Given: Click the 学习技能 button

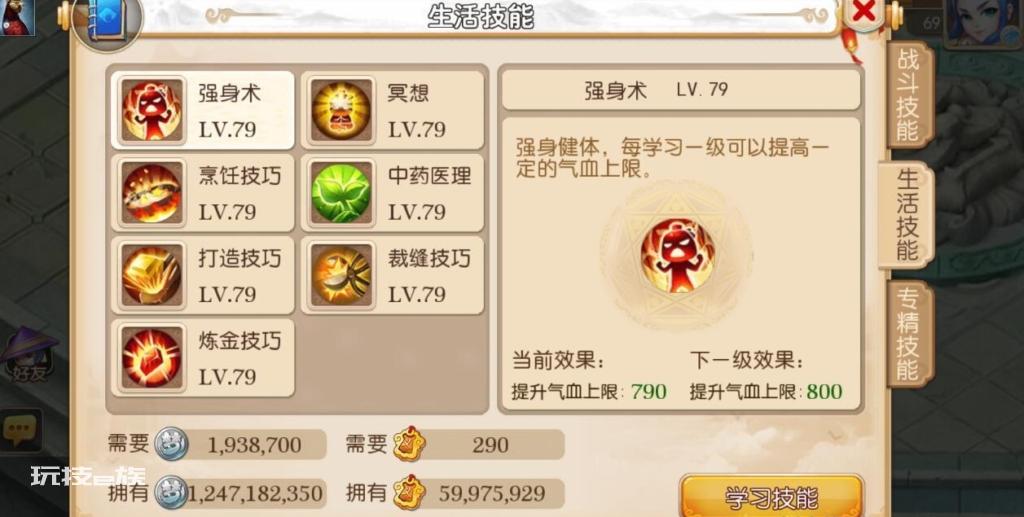Looking at the screenshot, I should pos(771,497).
